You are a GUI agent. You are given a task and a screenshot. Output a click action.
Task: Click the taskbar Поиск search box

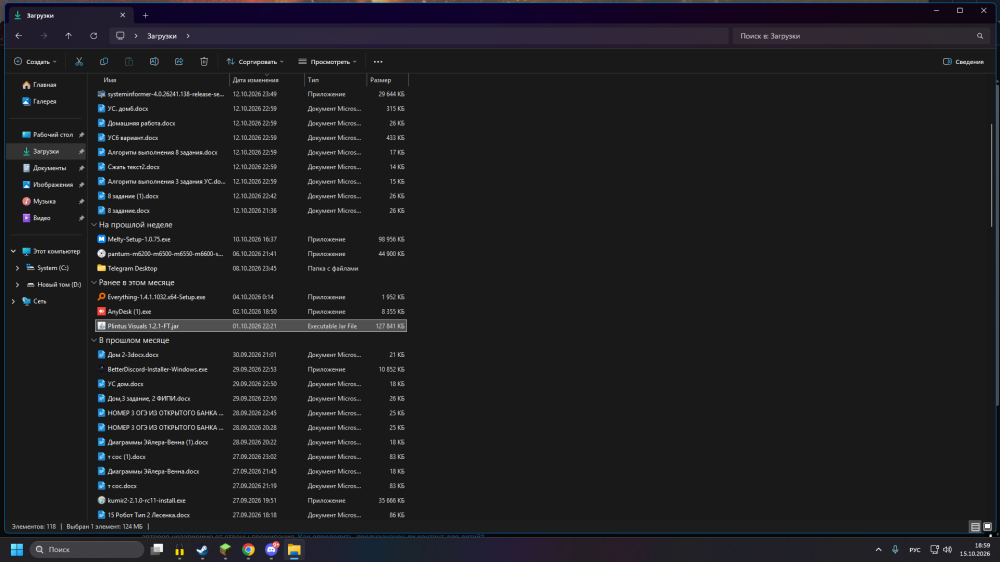tap(87, 549)
